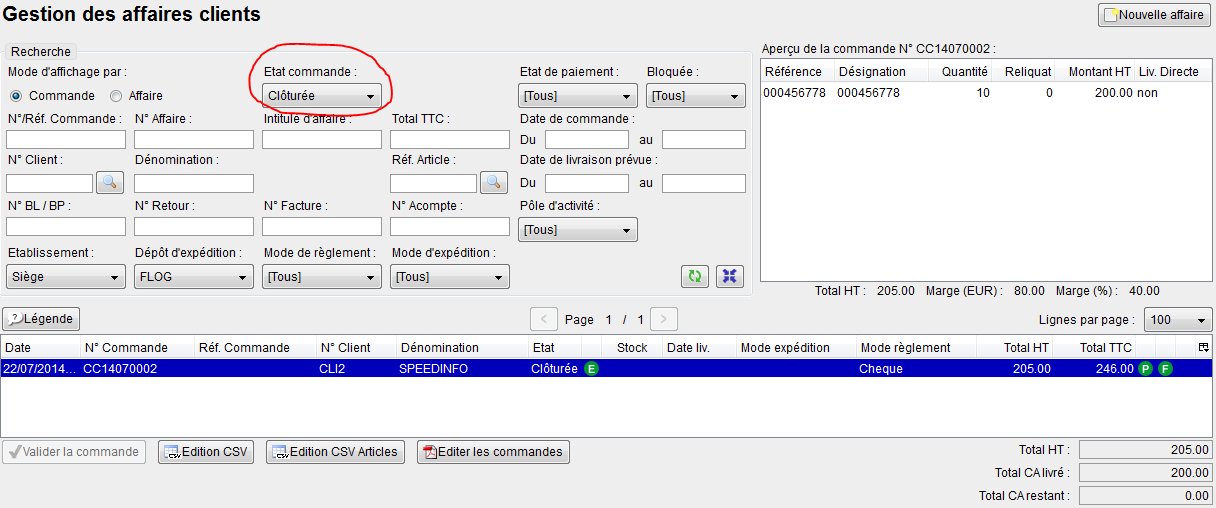The image size is (1216, 508).
Task: Click the N° Client search magnifier icon
Action: [x=110, y=182]
